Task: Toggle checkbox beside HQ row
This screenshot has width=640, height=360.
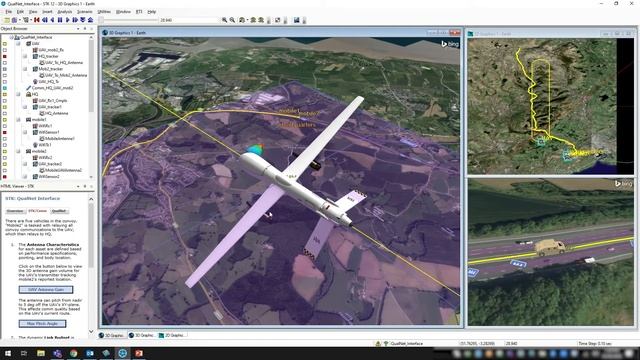Action: point(4,94)
